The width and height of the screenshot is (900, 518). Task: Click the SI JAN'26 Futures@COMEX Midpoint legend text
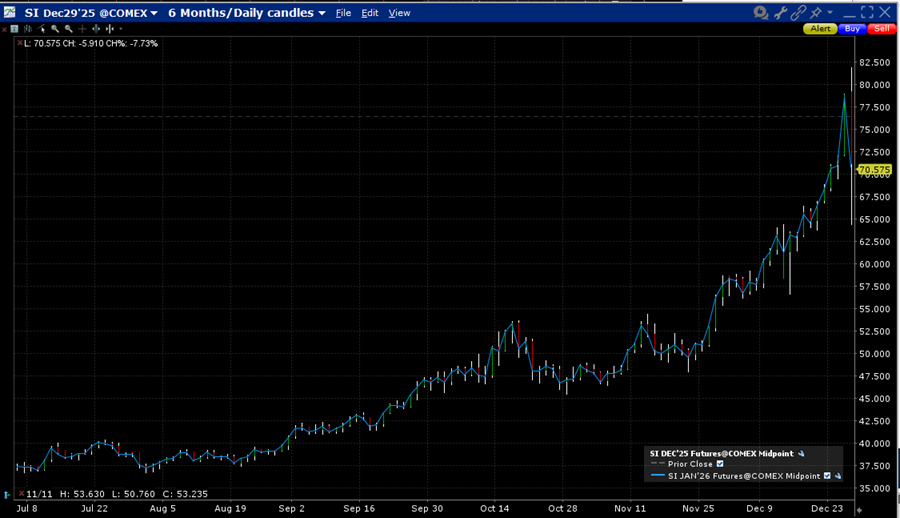click(x=744, y=476)
